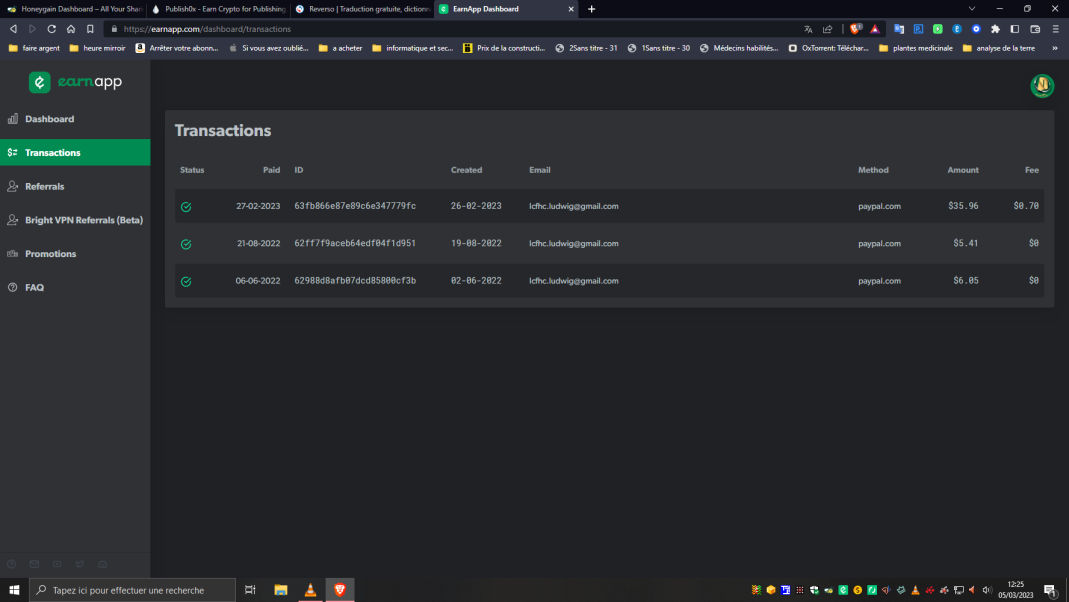Open Google Translate extension
Image resolution: width=1069 pixels, height=602 pixels.
899,29
